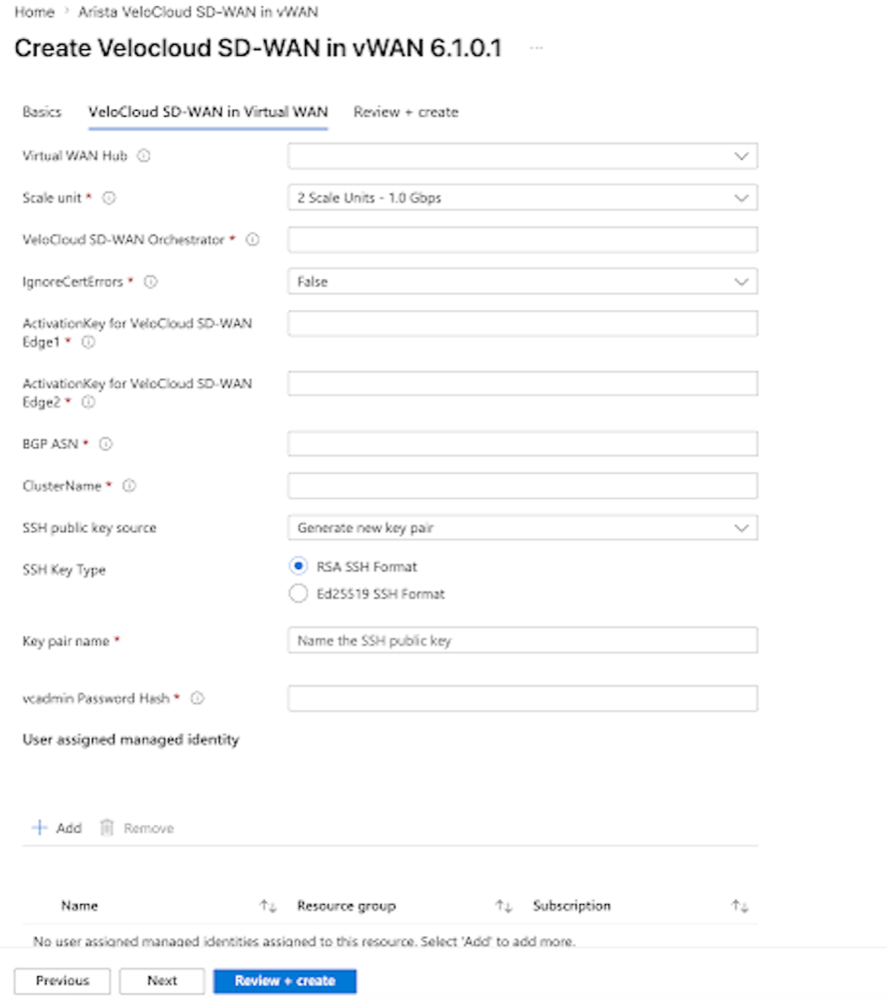Click the Resource group column header text

tap(347, 905)
